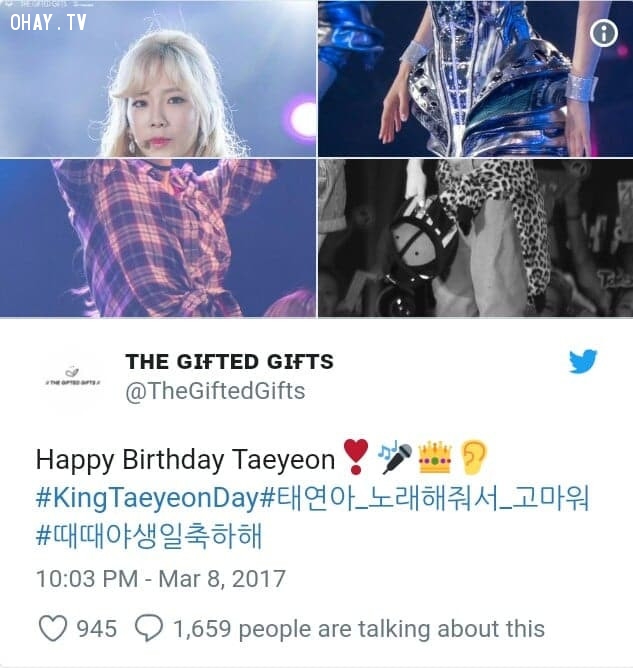Open The Gifted Gifts profile avatar
This screenshot has width=633, height=668.
73,378
